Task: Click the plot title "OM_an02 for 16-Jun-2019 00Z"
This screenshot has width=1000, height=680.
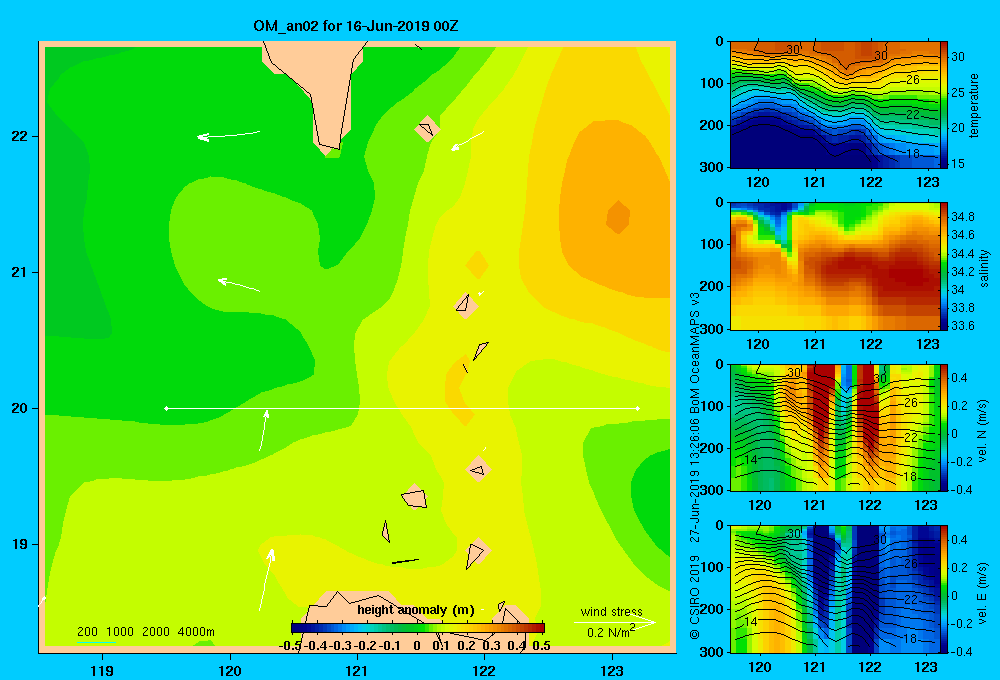Action: coord(355,27)
